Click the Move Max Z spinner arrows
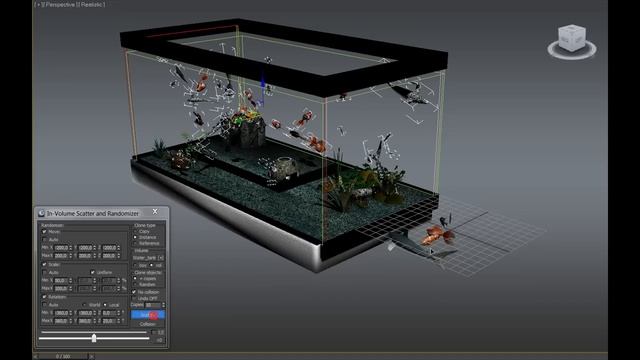This screenshot has width=640, height=360. [x=119, y=256]
